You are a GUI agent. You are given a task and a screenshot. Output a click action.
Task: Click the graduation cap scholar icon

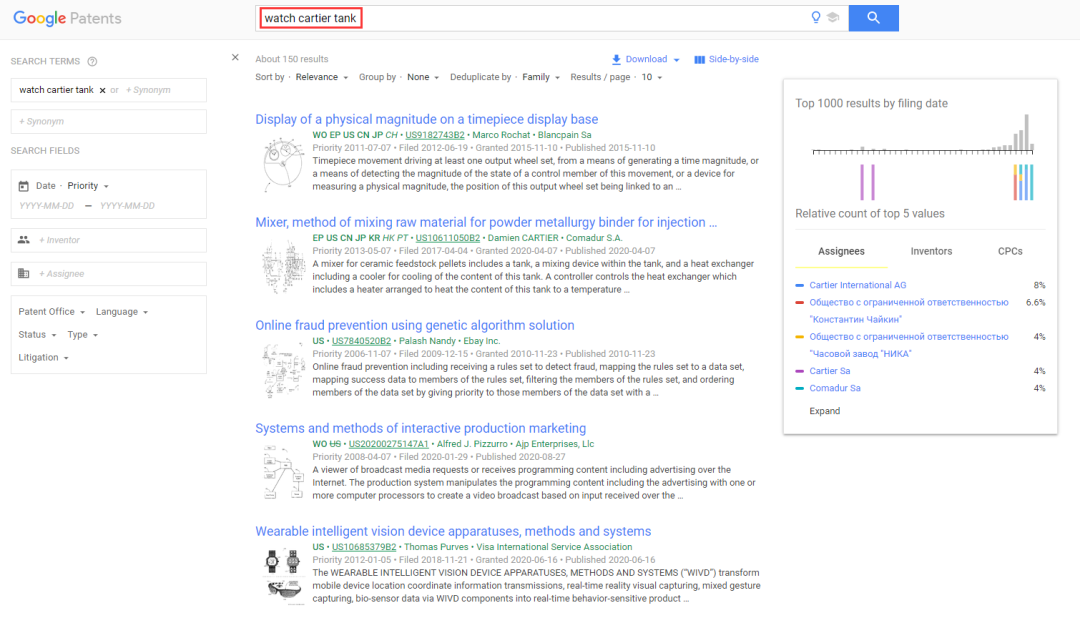point(833,17)
